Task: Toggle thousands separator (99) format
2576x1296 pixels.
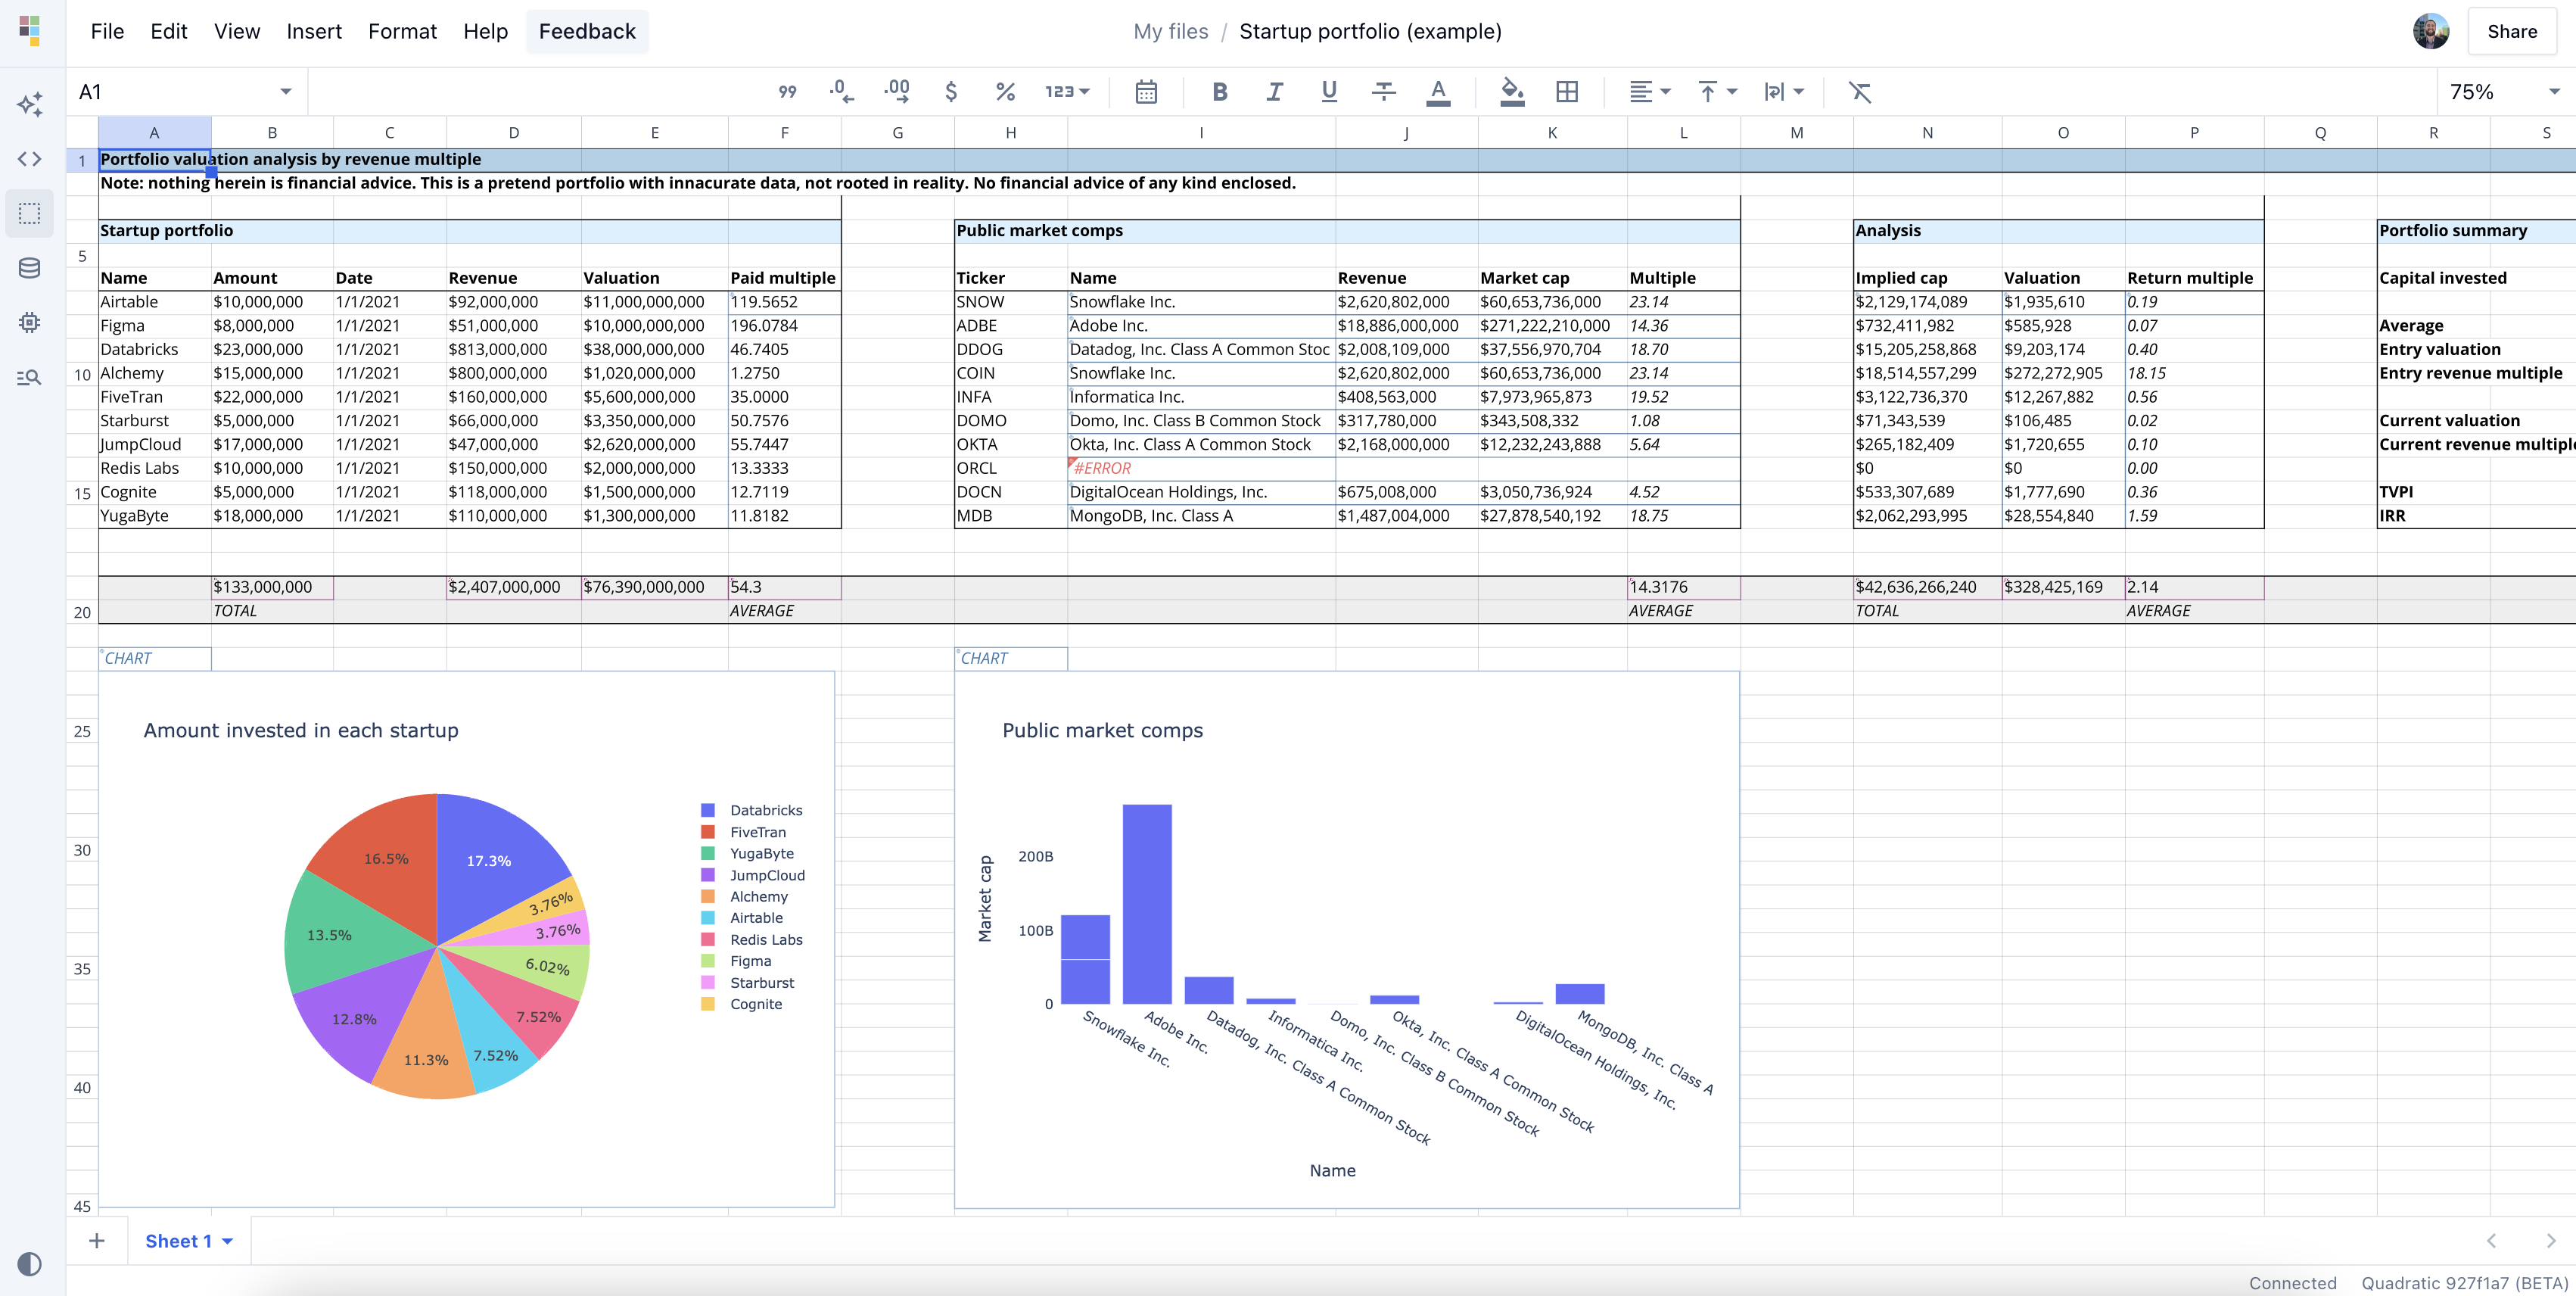Action: 787,92
